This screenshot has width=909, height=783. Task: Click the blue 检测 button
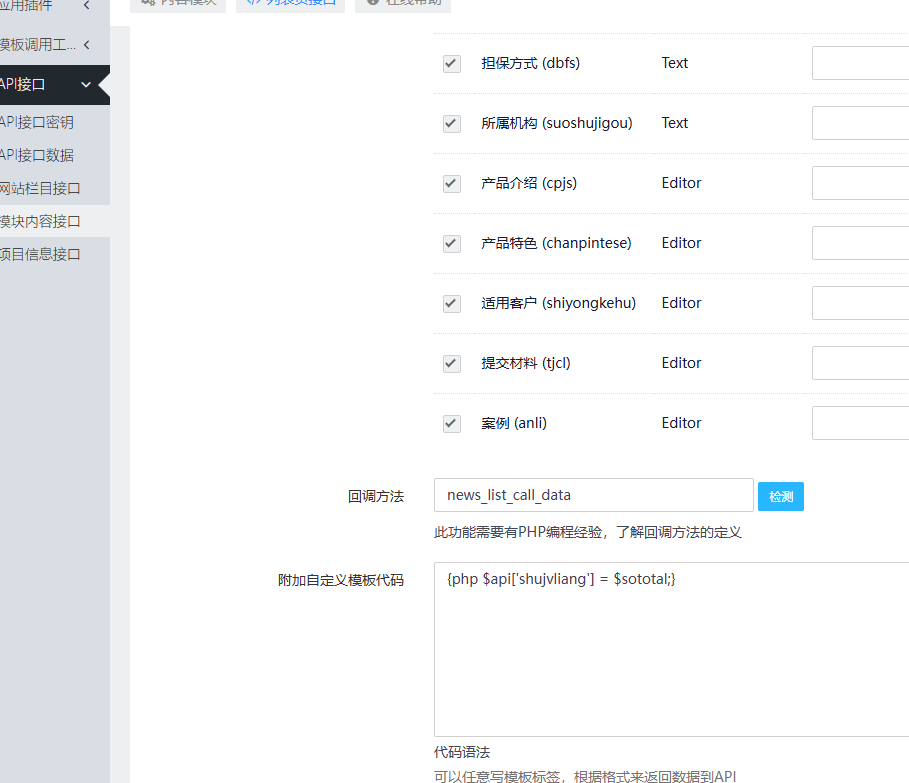coord(780,496)
